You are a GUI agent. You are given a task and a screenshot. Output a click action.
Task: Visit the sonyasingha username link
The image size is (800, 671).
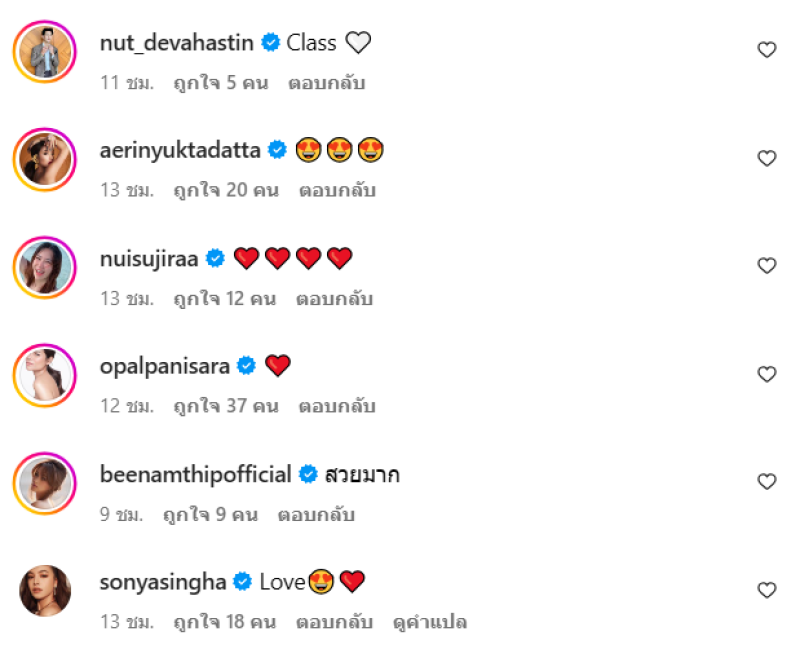[163, 582]
